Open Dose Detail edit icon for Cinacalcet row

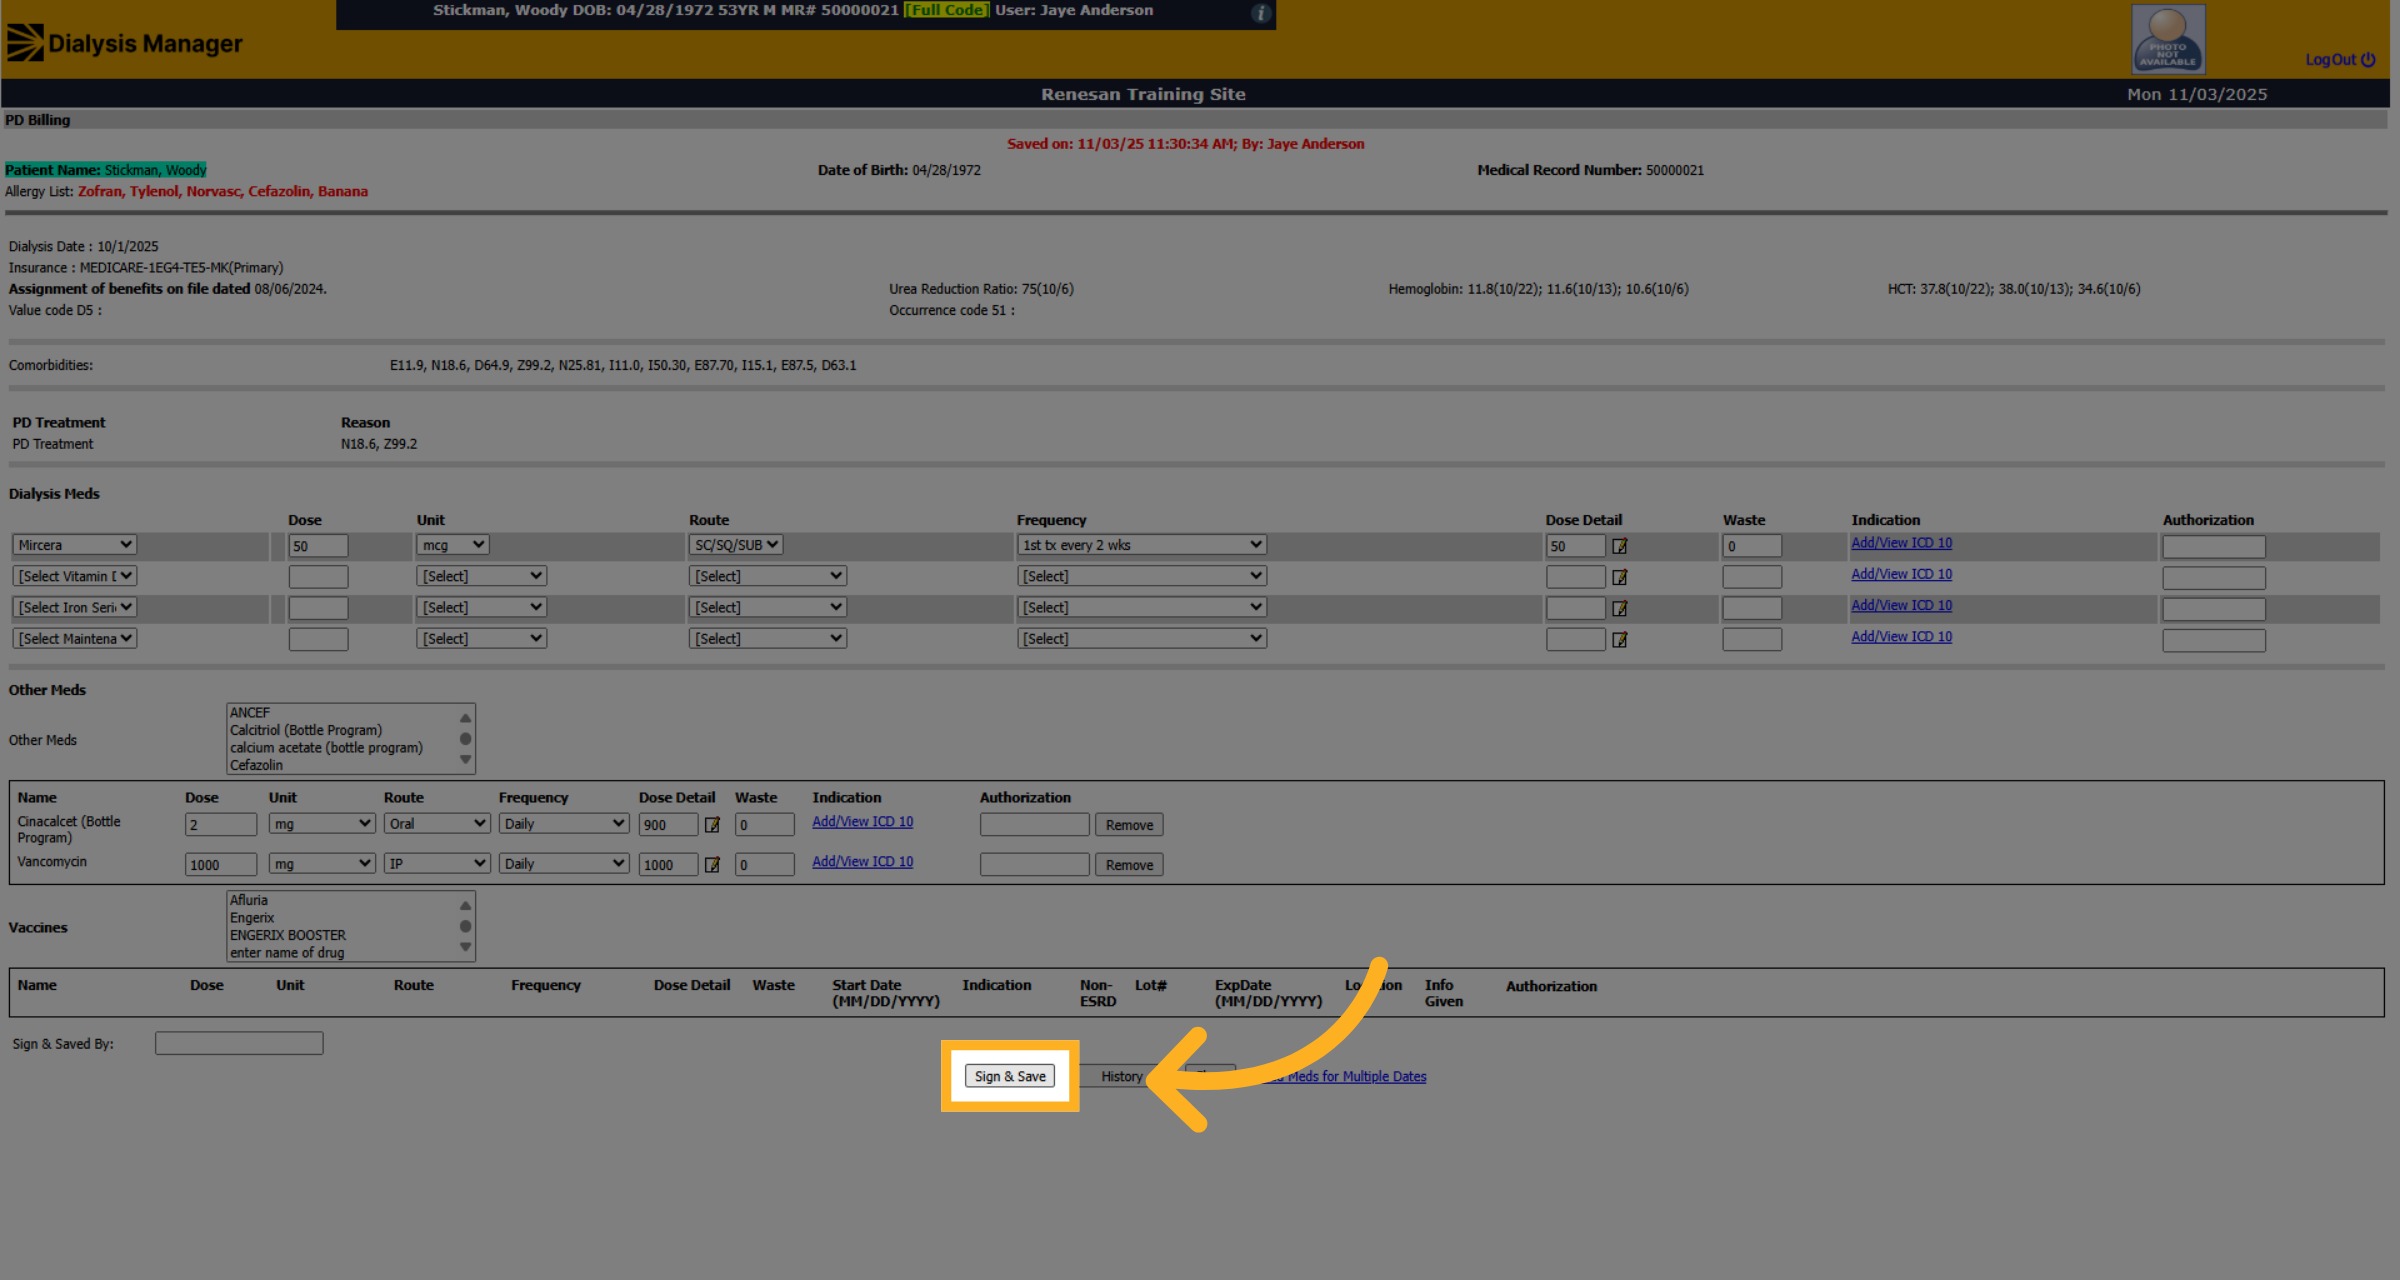tap(712, 825)
